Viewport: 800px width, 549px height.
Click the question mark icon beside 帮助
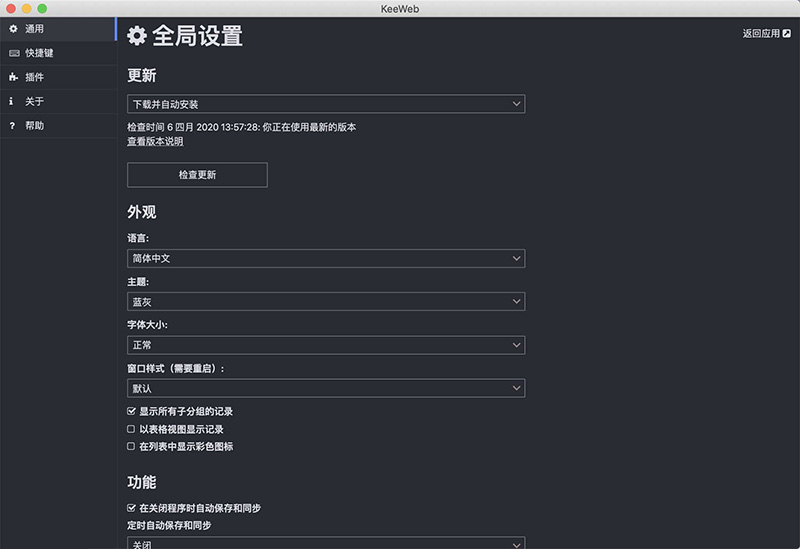[12, 126]
